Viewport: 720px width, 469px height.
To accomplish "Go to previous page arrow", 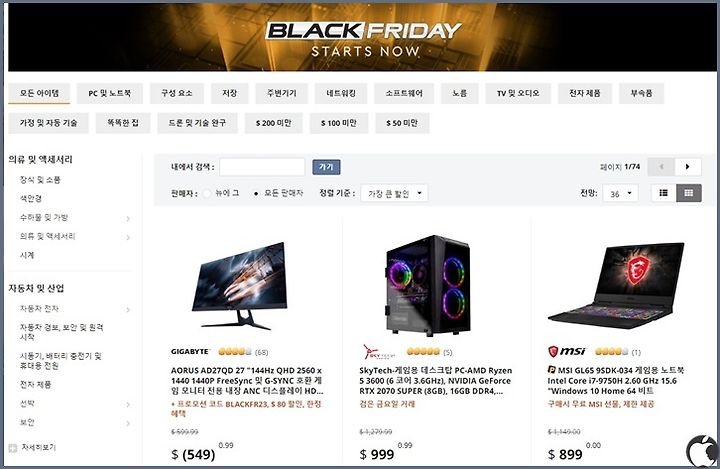I will tap(661, 167).
